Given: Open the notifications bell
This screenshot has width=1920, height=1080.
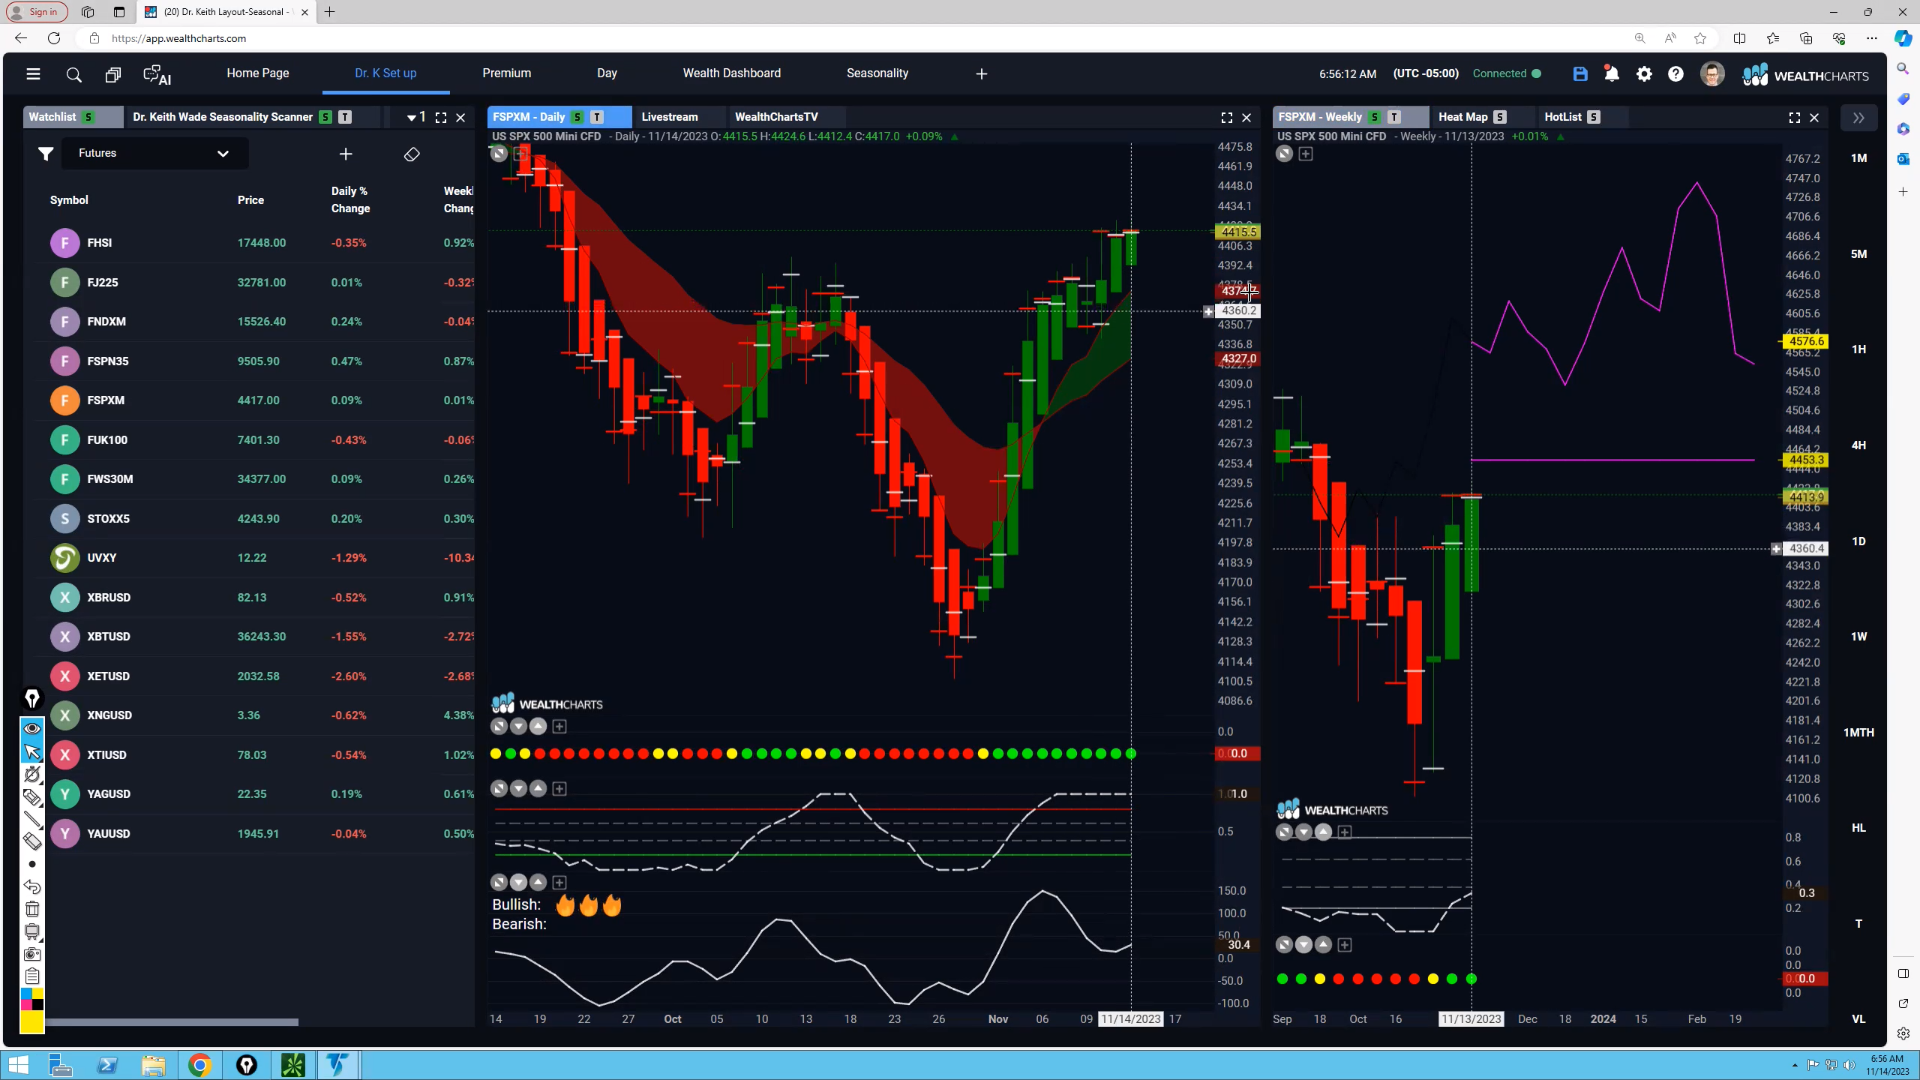Looking at the screenshot, I should [1612, 74].
